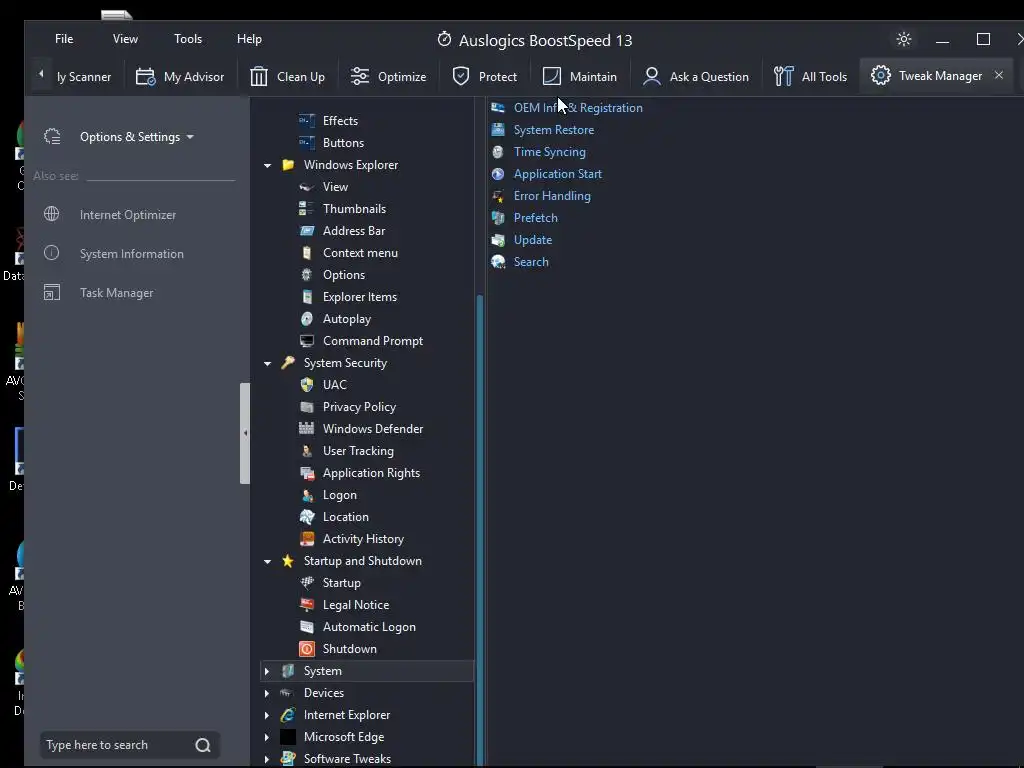Click the Application Rights icon
Image resolution: width=1024 pixels, height=768 pixels.
click(306, 473)
